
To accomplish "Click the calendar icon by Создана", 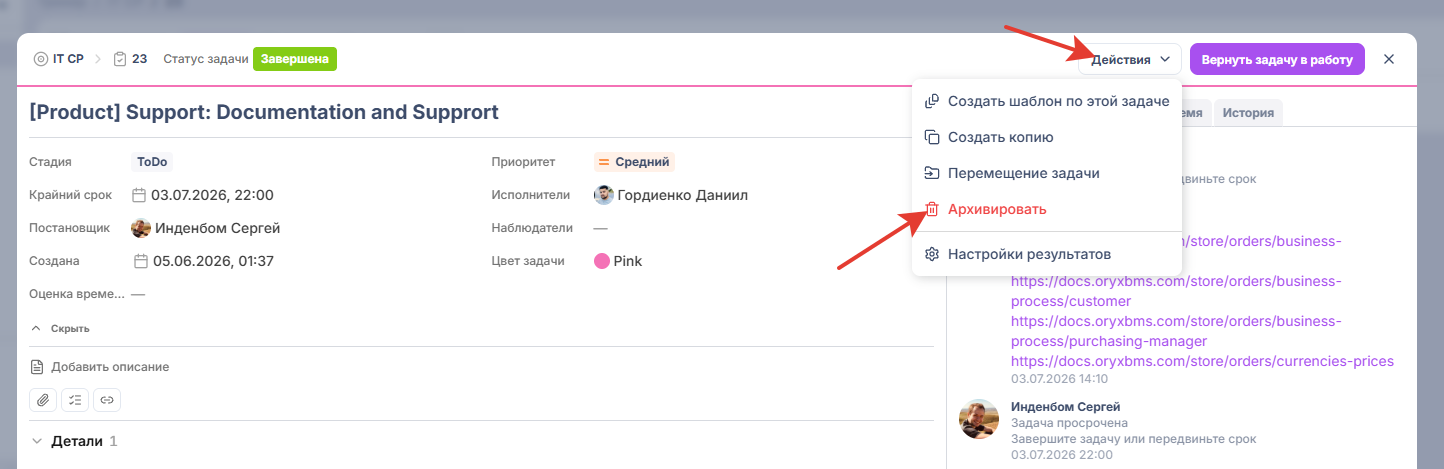I will 140,261.
